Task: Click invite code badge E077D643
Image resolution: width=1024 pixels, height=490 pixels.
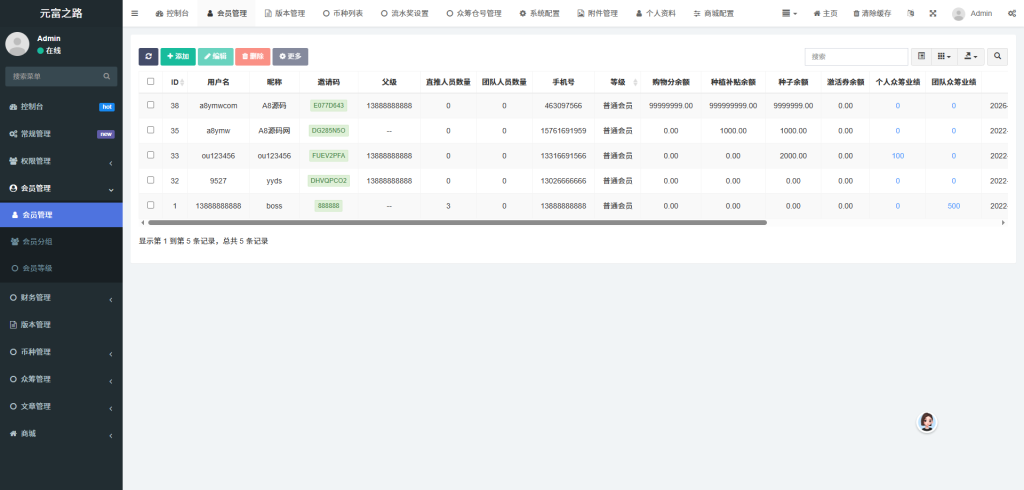Action: [x=328, y=105]
